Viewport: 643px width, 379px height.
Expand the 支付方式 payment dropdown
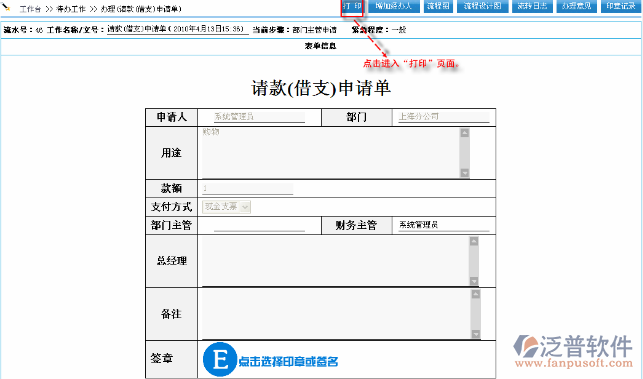coord(226,207)
